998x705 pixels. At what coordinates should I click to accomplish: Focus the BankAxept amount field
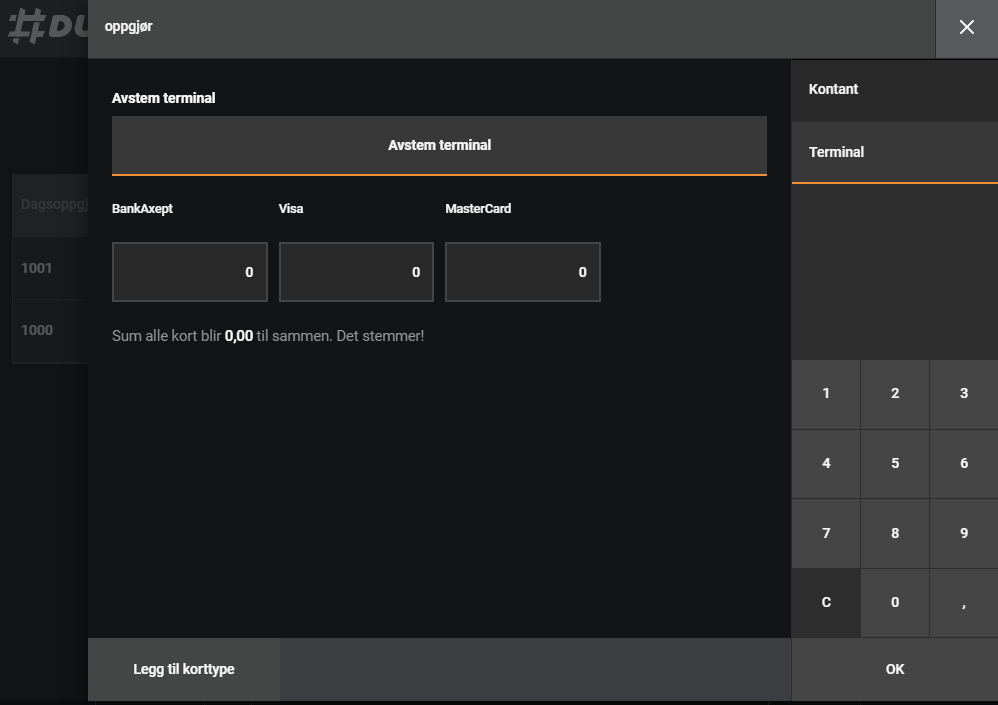pyautogui.click(x=190, y=272)
